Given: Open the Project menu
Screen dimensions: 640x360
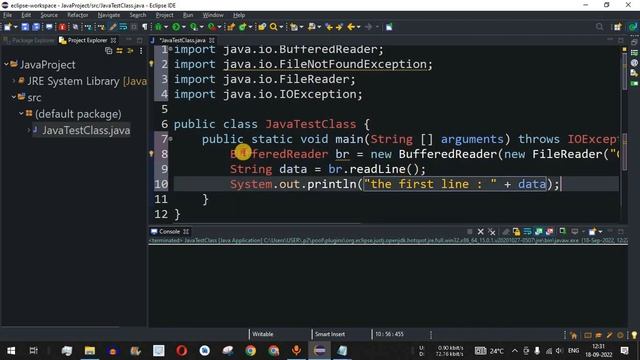Looking at the screenshot, I should click(x=164, y=15).
